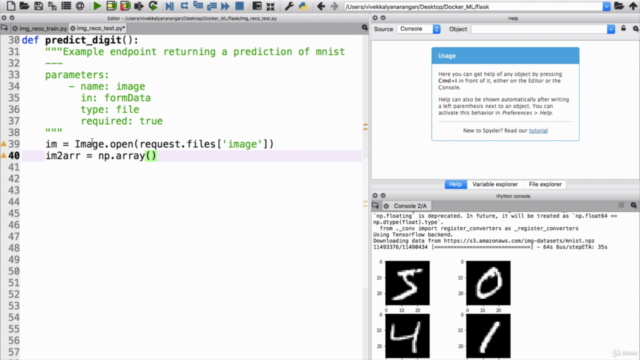640x360 pixels.
Task: Click the digit 0 MNIST plot
Action: [488, 283]
